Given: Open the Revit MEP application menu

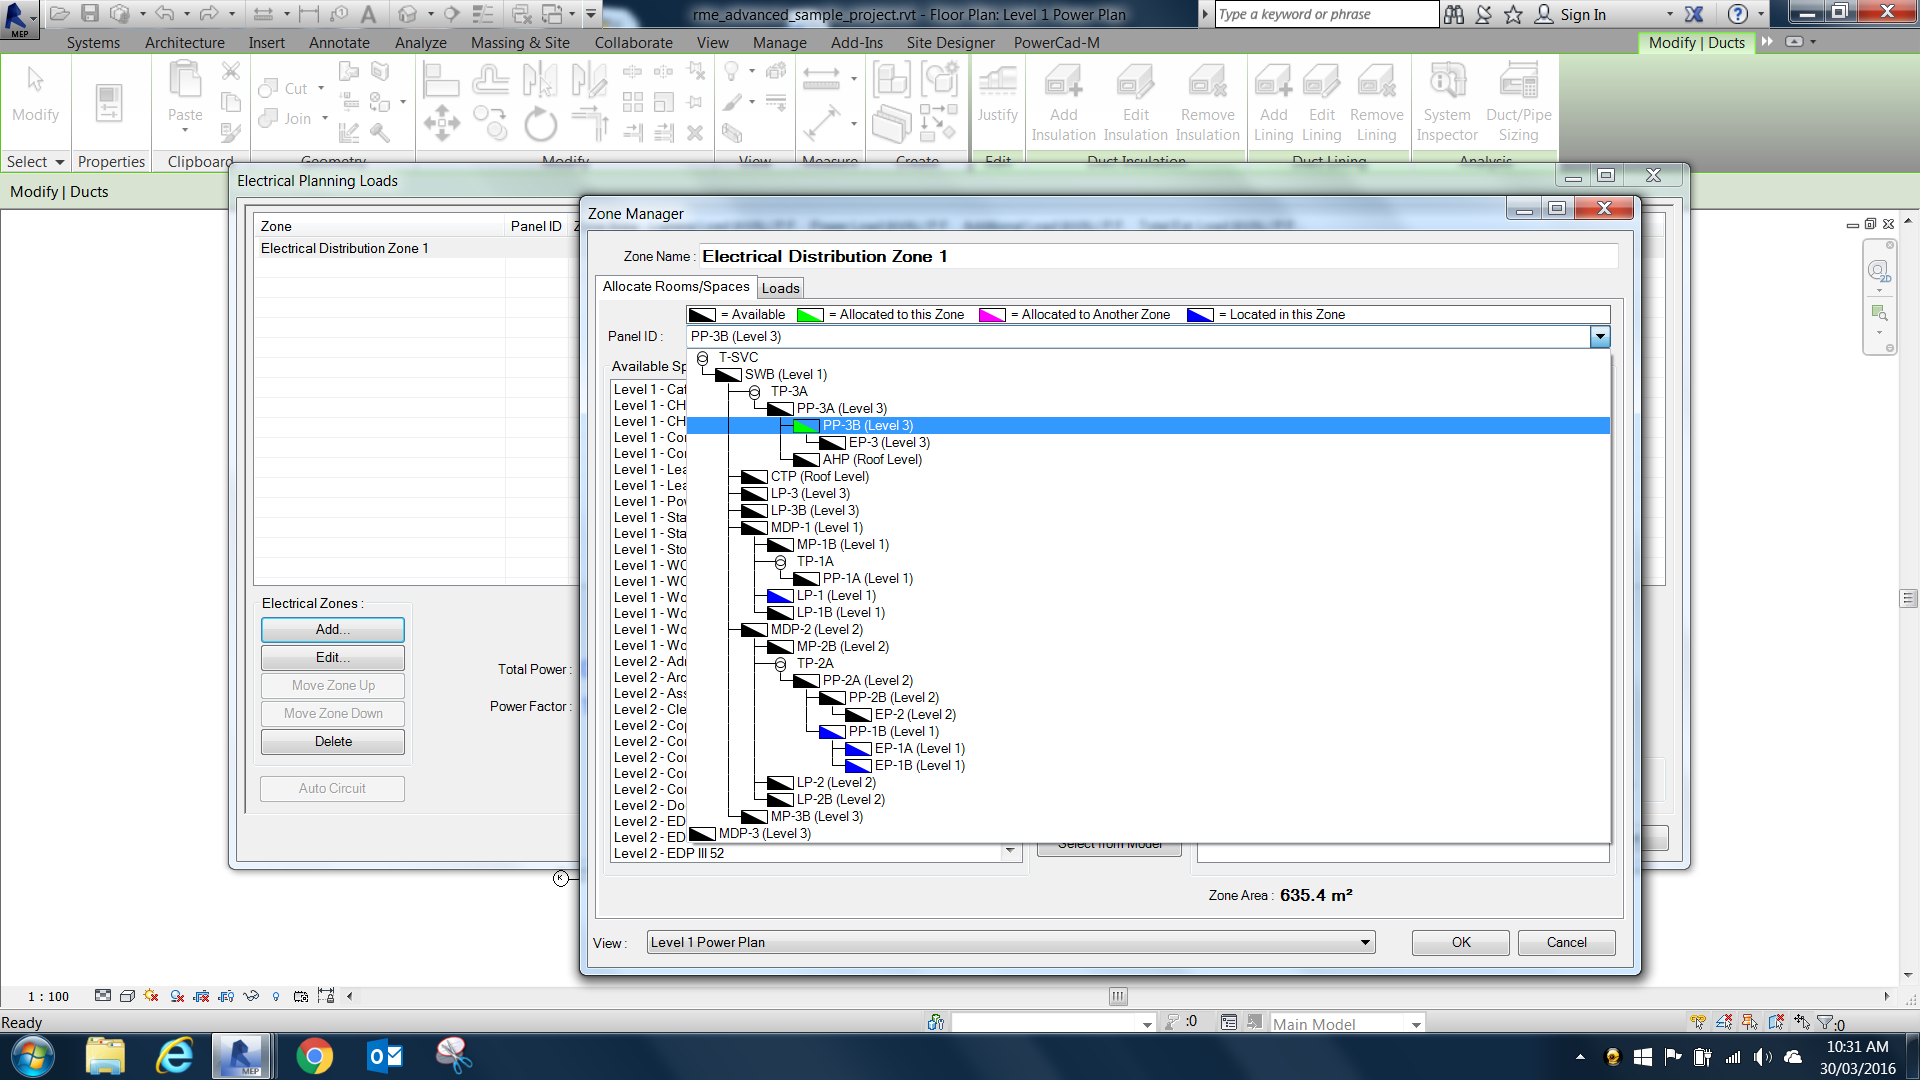Looking at the screenshot, I should [x=19, y=19].
